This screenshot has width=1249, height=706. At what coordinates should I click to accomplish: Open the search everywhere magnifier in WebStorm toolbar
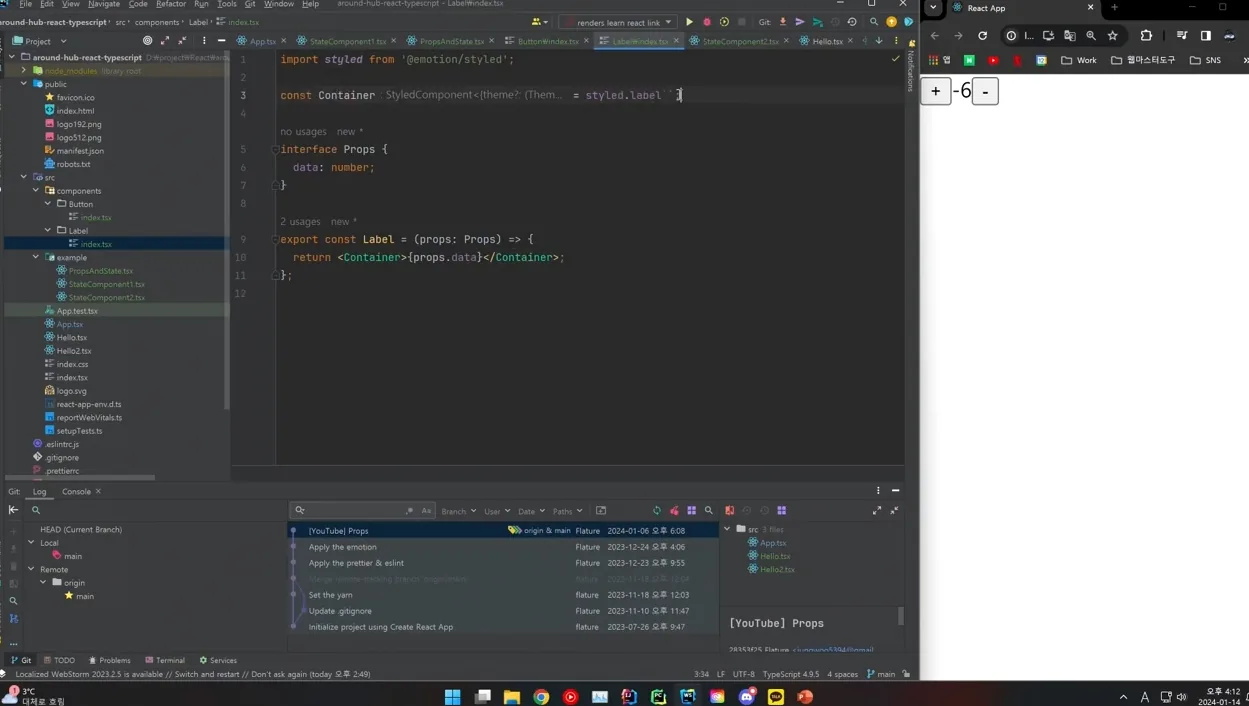pos(874,22)
